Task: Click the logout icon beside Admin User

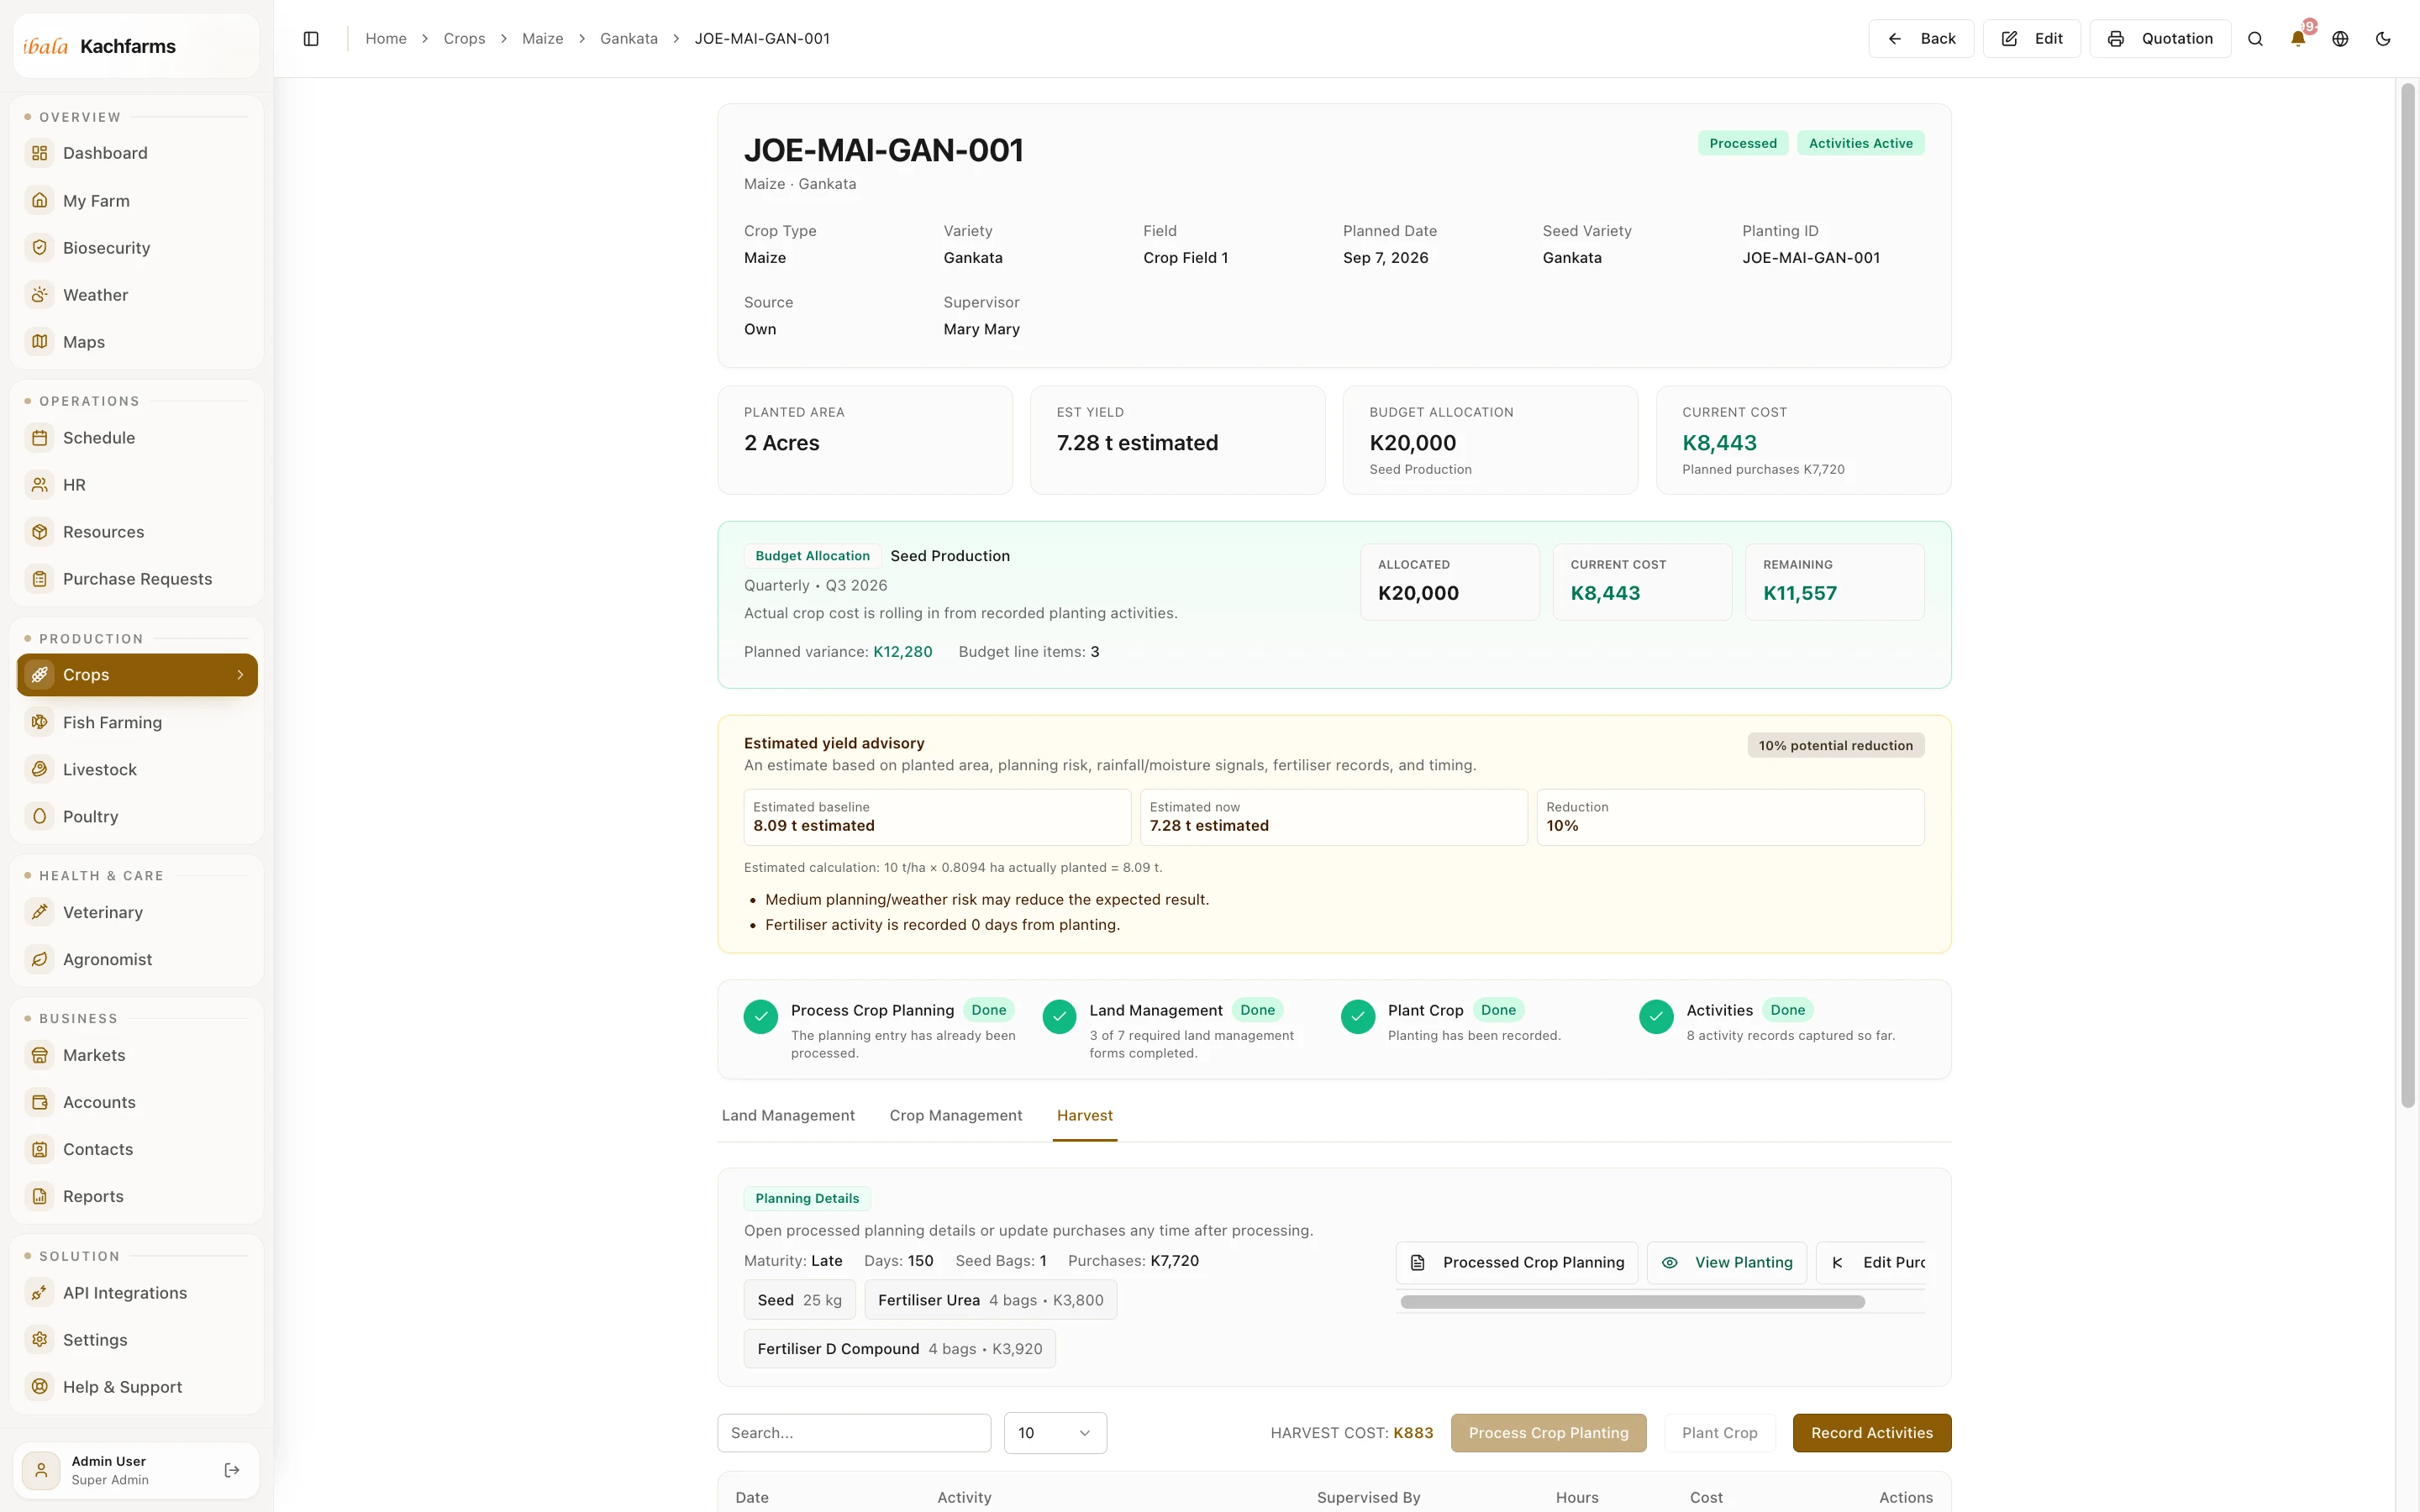Action: pos(232,1470)
